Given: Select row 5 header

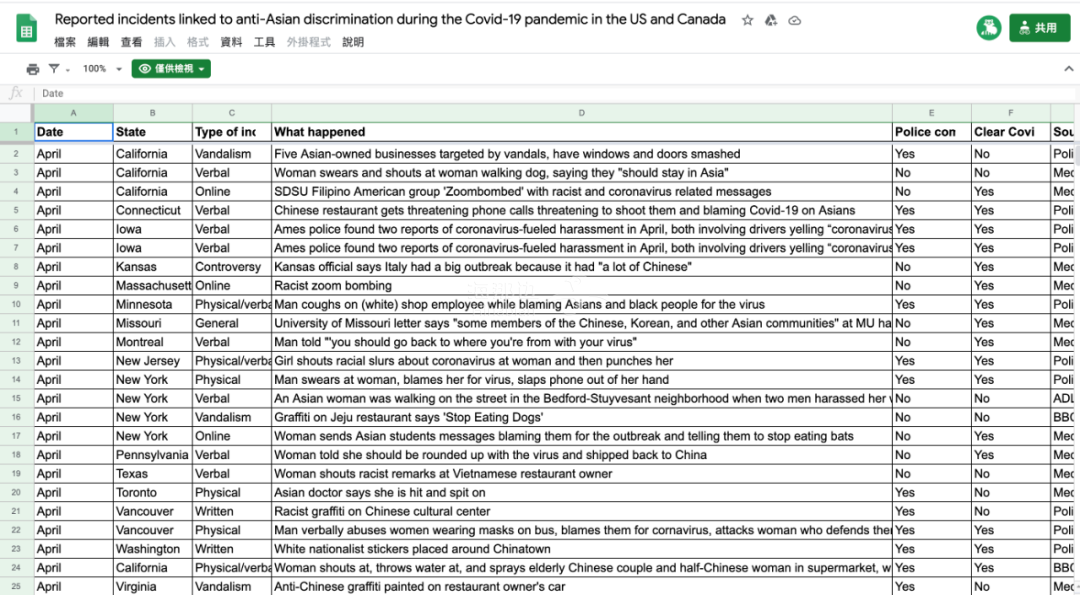Looking at the screenshot, I should (x=16, y=210).
